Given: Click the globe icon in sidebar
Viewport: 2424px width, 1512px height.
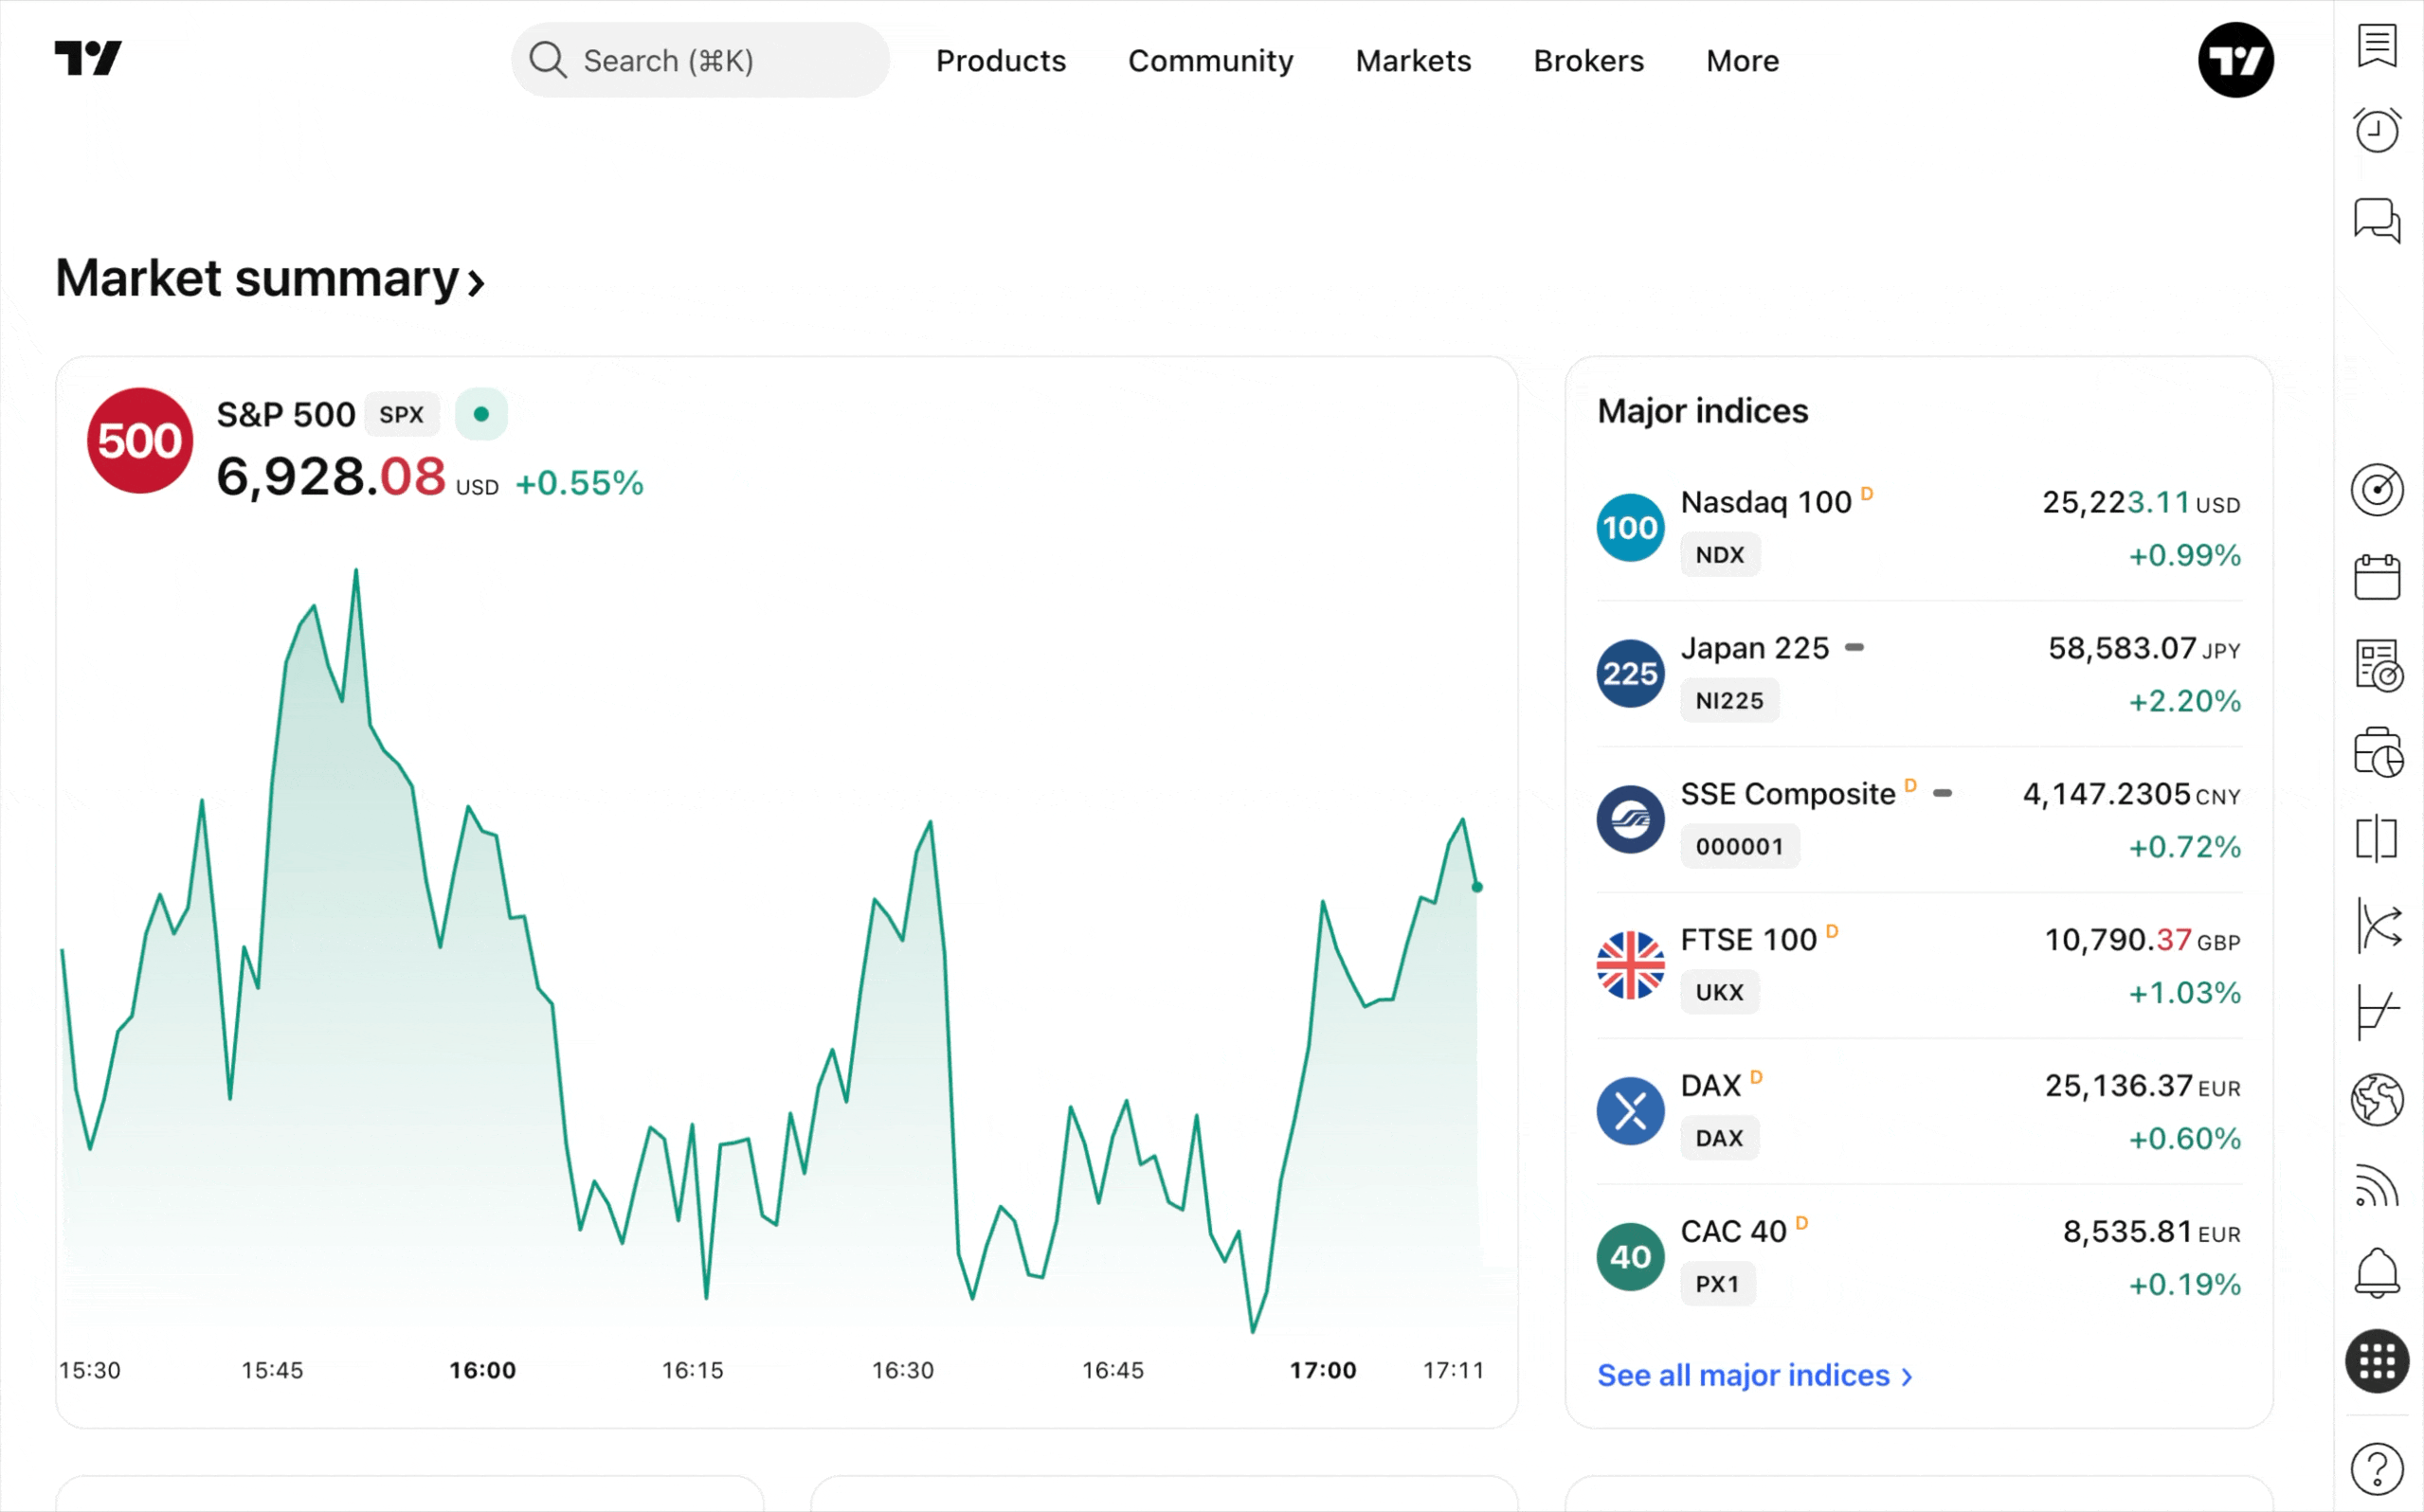Looking at the screenshot, I should (2376, 1100).
